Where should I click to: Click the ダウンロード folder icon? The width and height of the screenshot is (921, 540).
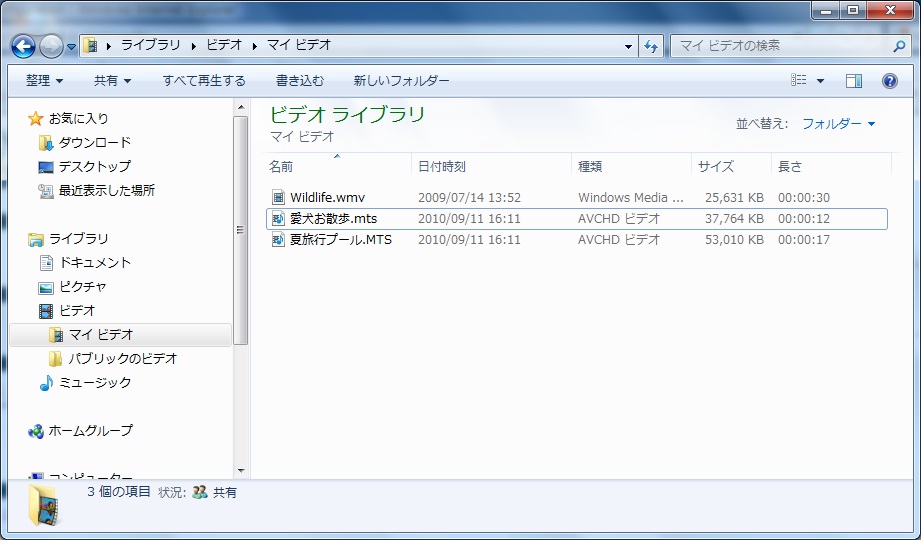[46, 143]
